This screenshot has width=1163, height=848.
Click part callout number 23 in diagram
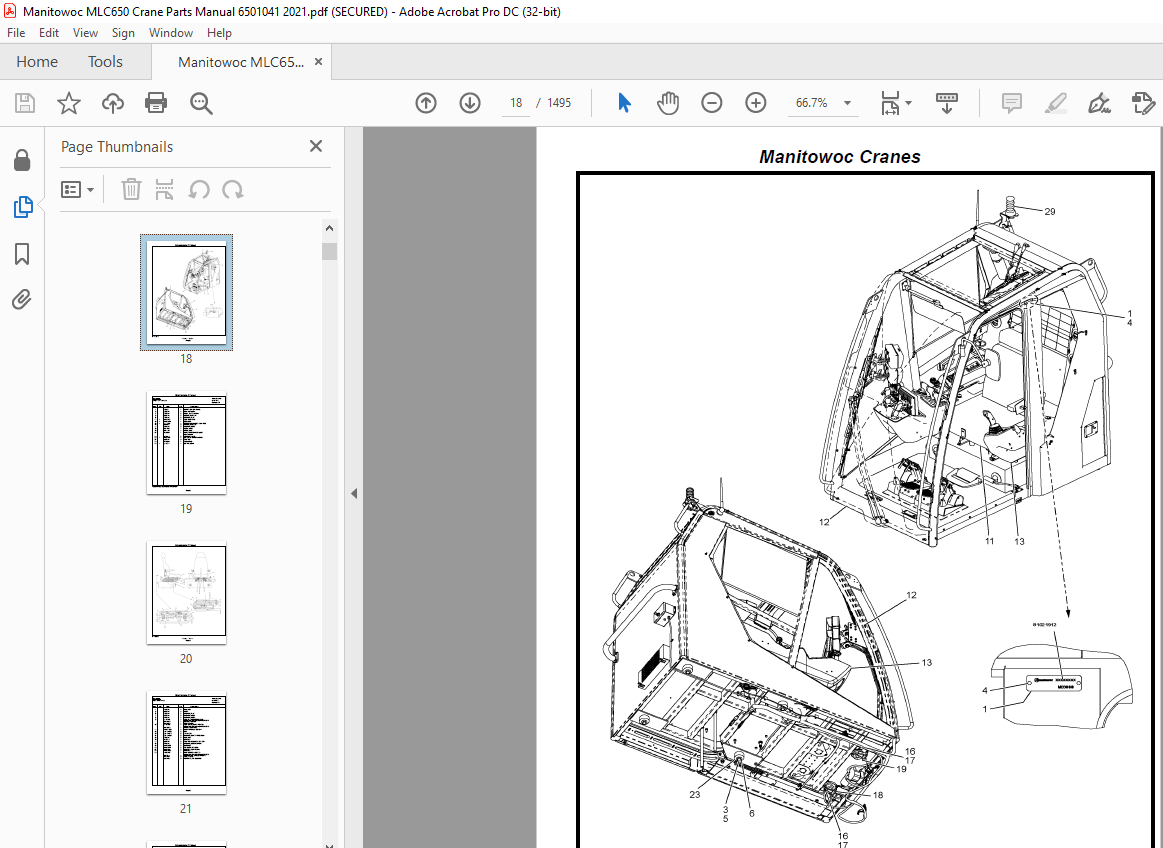click(694, 795)
